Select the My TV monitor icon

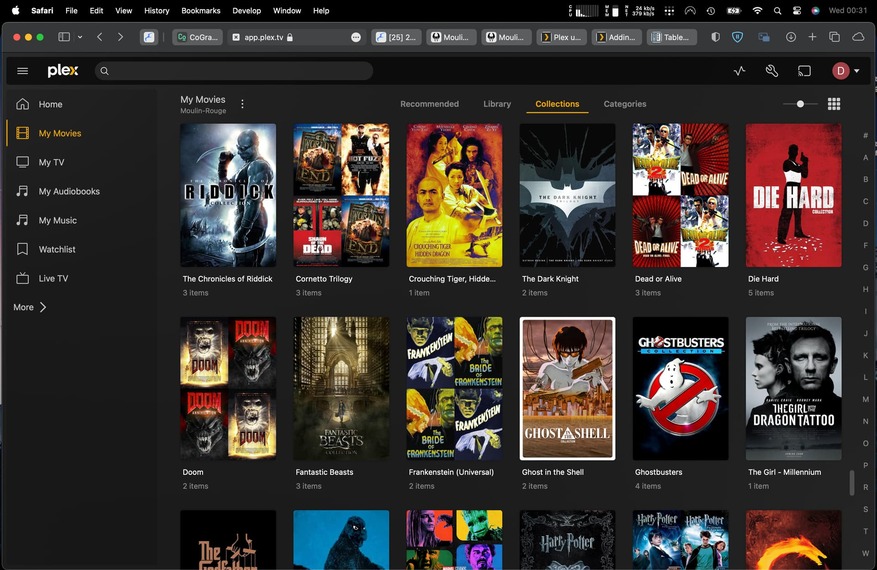tap(22, 162)
